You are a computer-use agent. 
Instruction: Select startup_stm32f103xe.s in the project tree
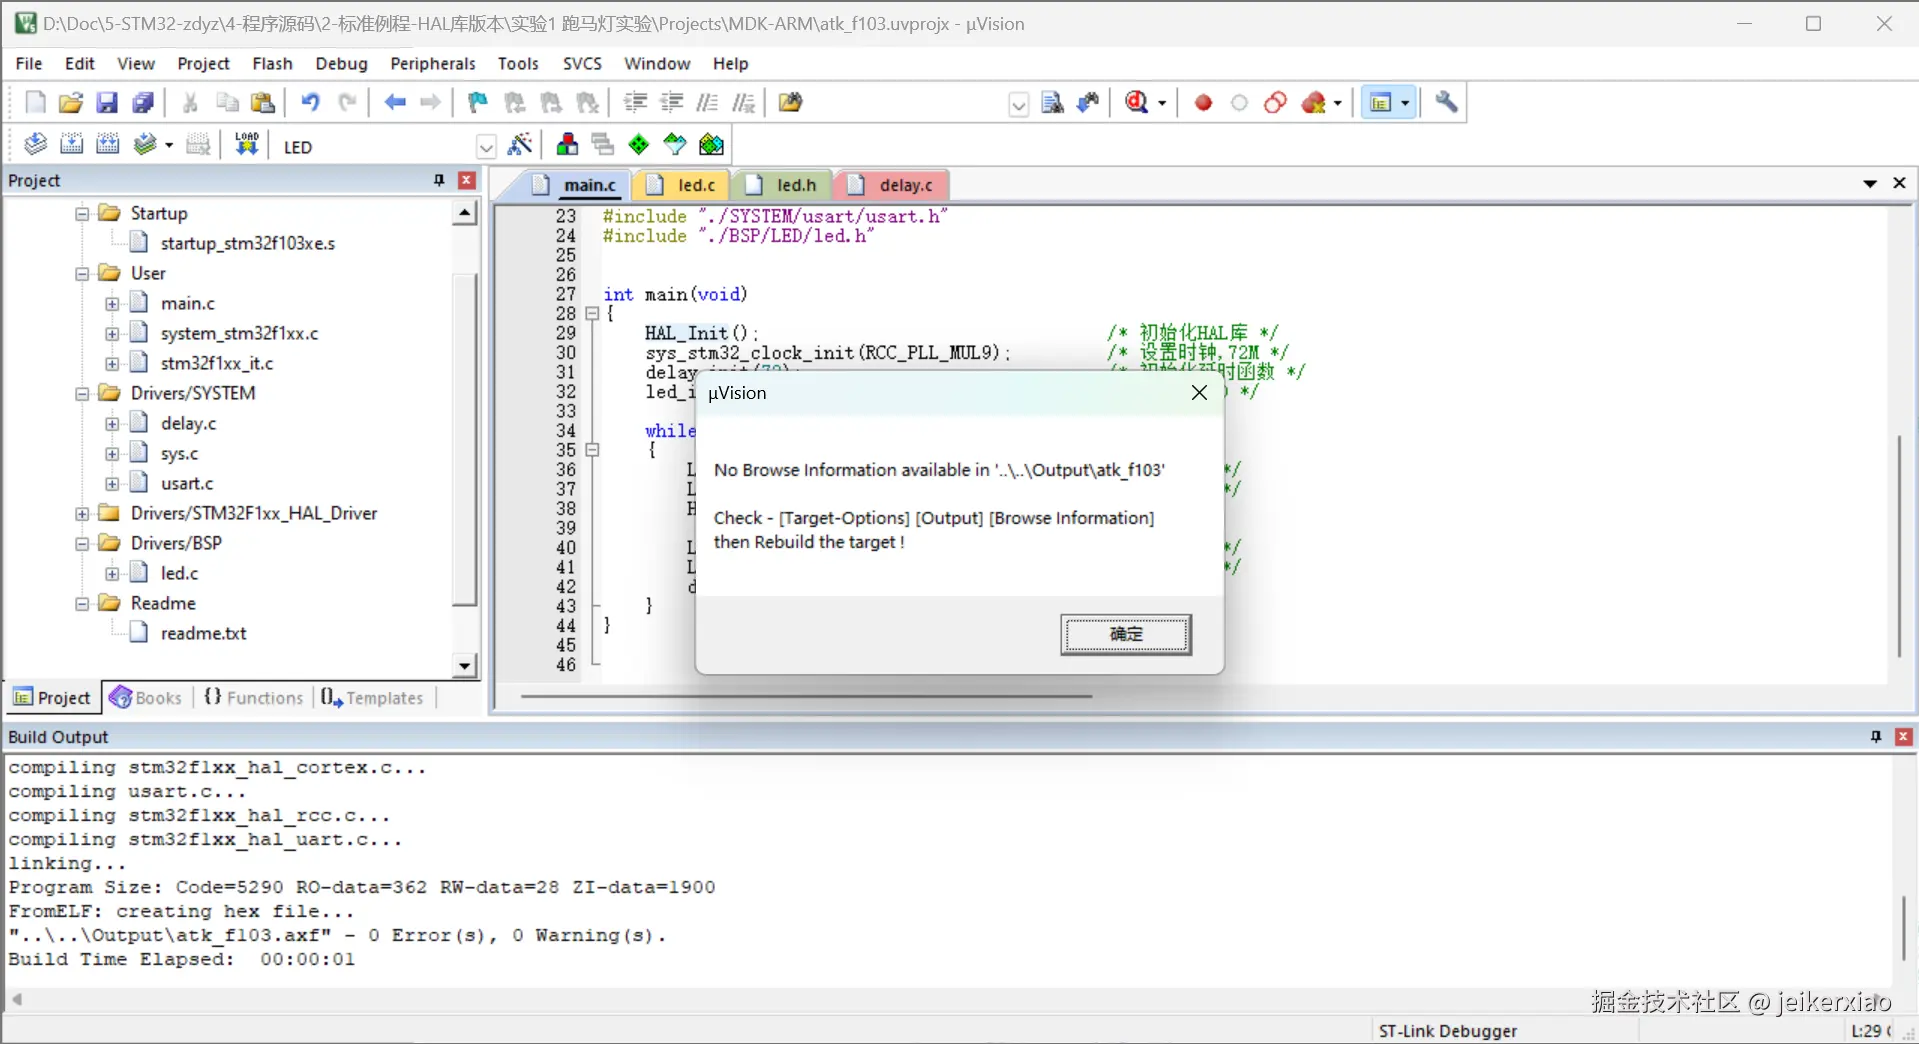247,243
